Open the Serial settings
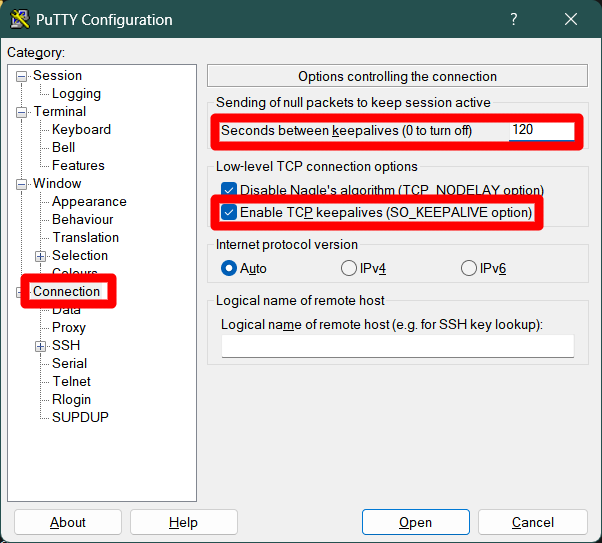This screenshot has height=543, width=602. (x=69, y=363)
